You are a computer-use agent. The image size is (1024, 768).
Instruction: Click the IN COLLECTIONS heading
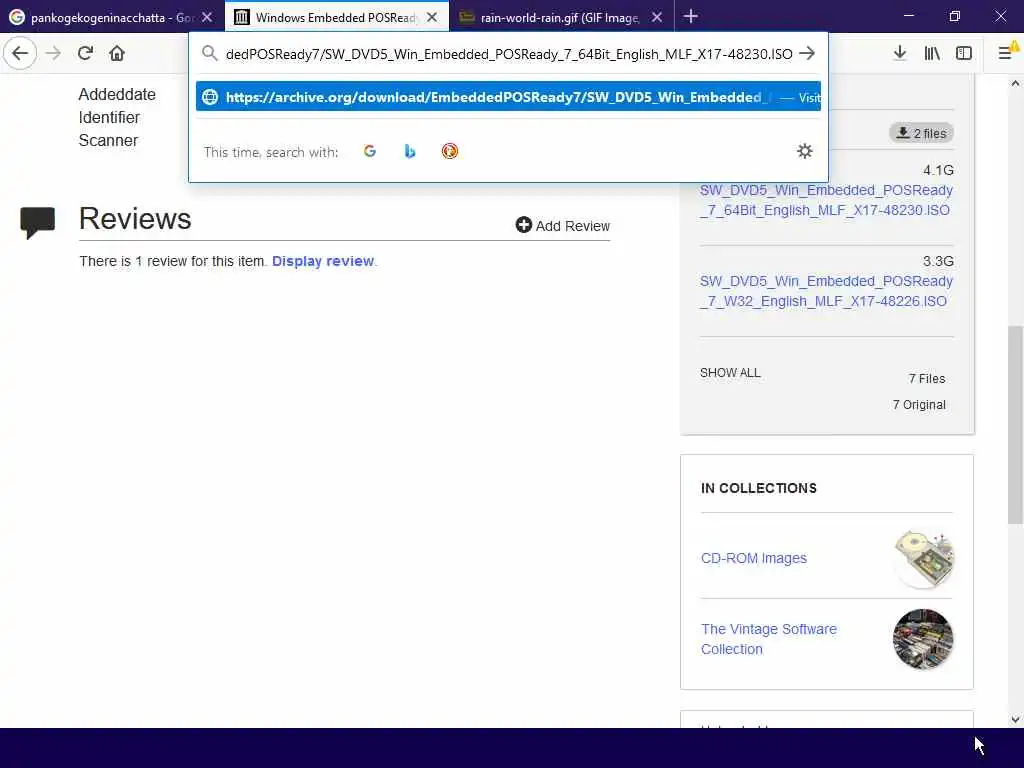coord(759,488)
